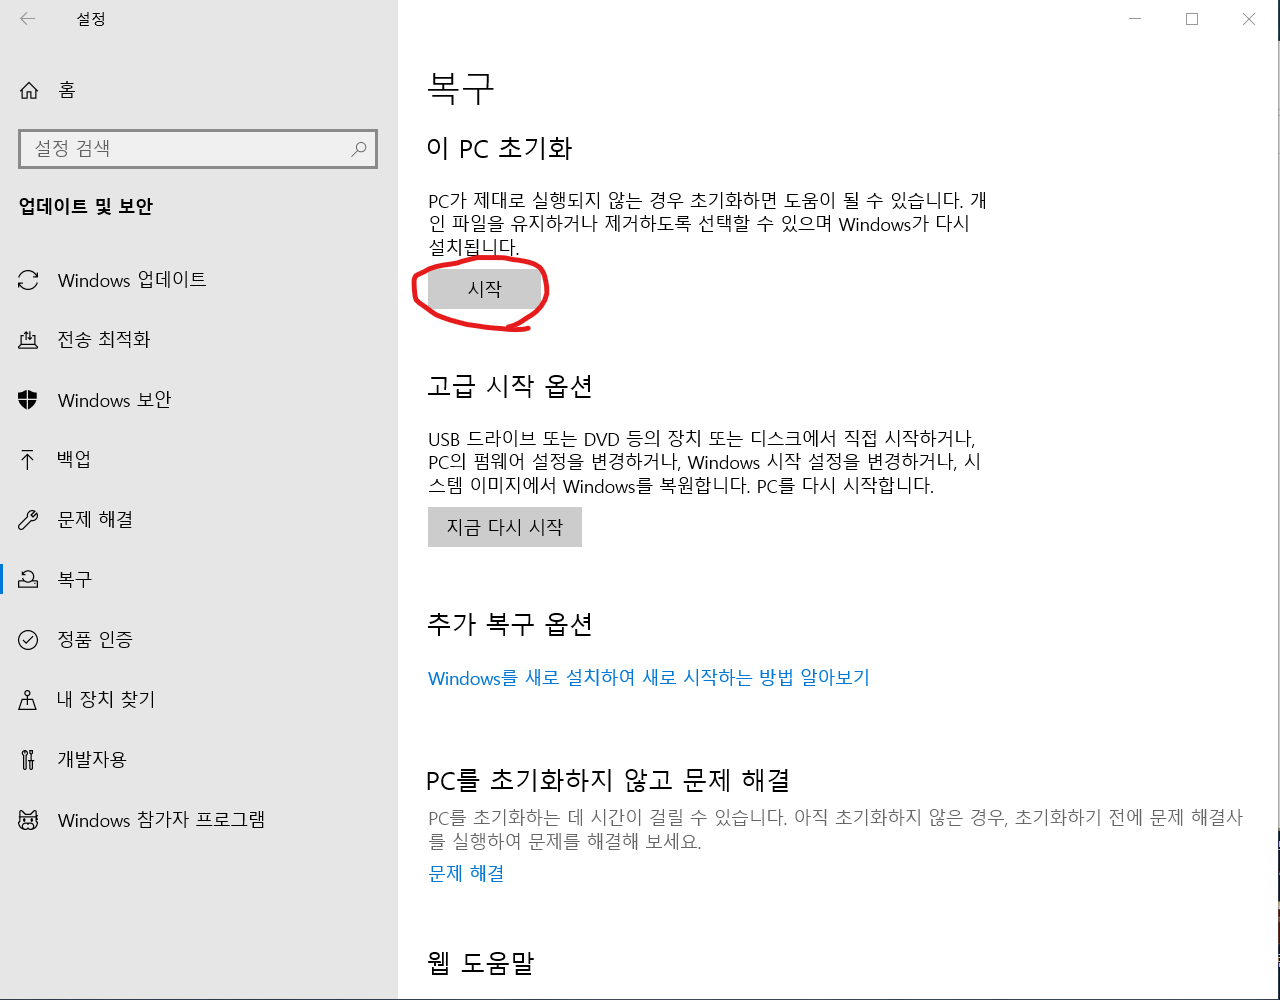
Task: Click the 업데이트 및 보안 sidebar title
Action: pos(86,207)
